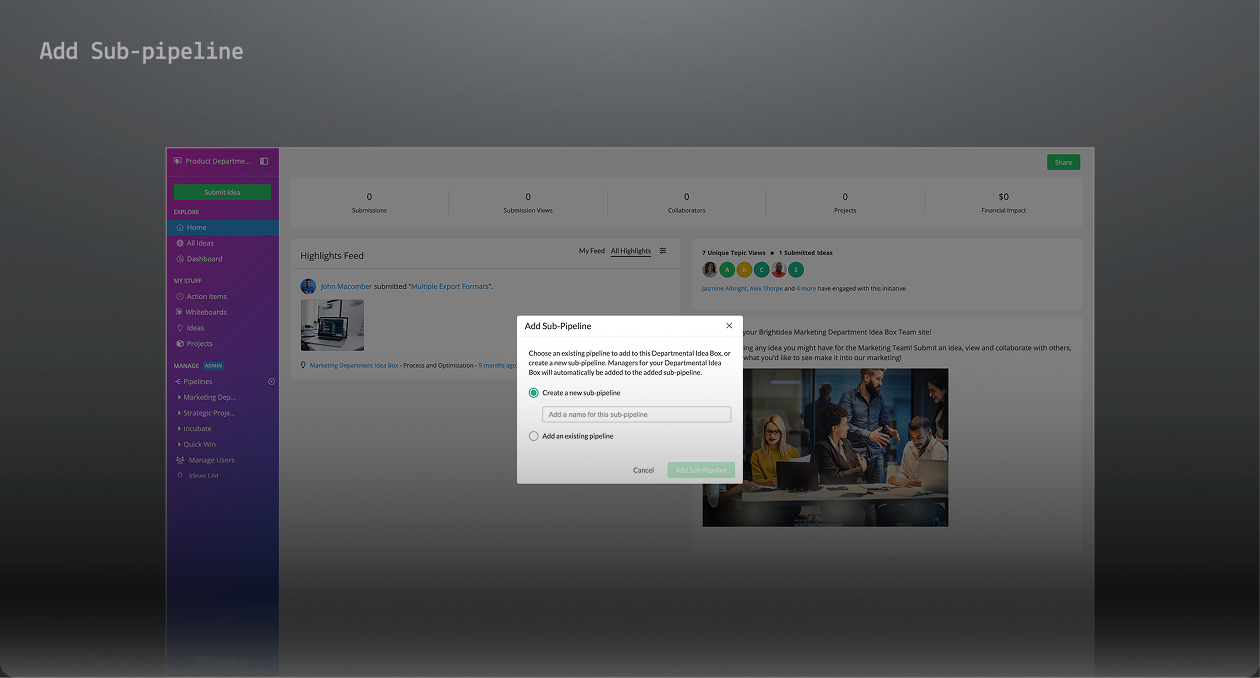
Task: Open the Marketing Dep... pipeline
Action: [210, 397]
